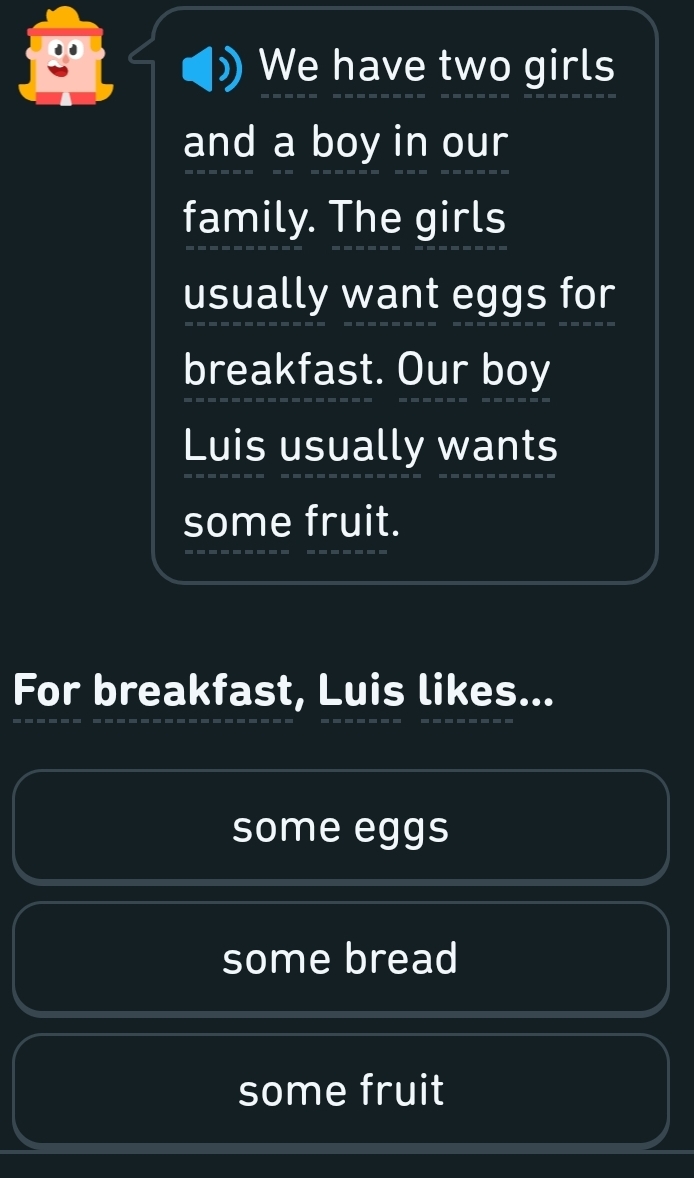This screenshot has height=1178, width=694.
Task: Select the "some eggs" answer
Action: [x=341, y=827]
